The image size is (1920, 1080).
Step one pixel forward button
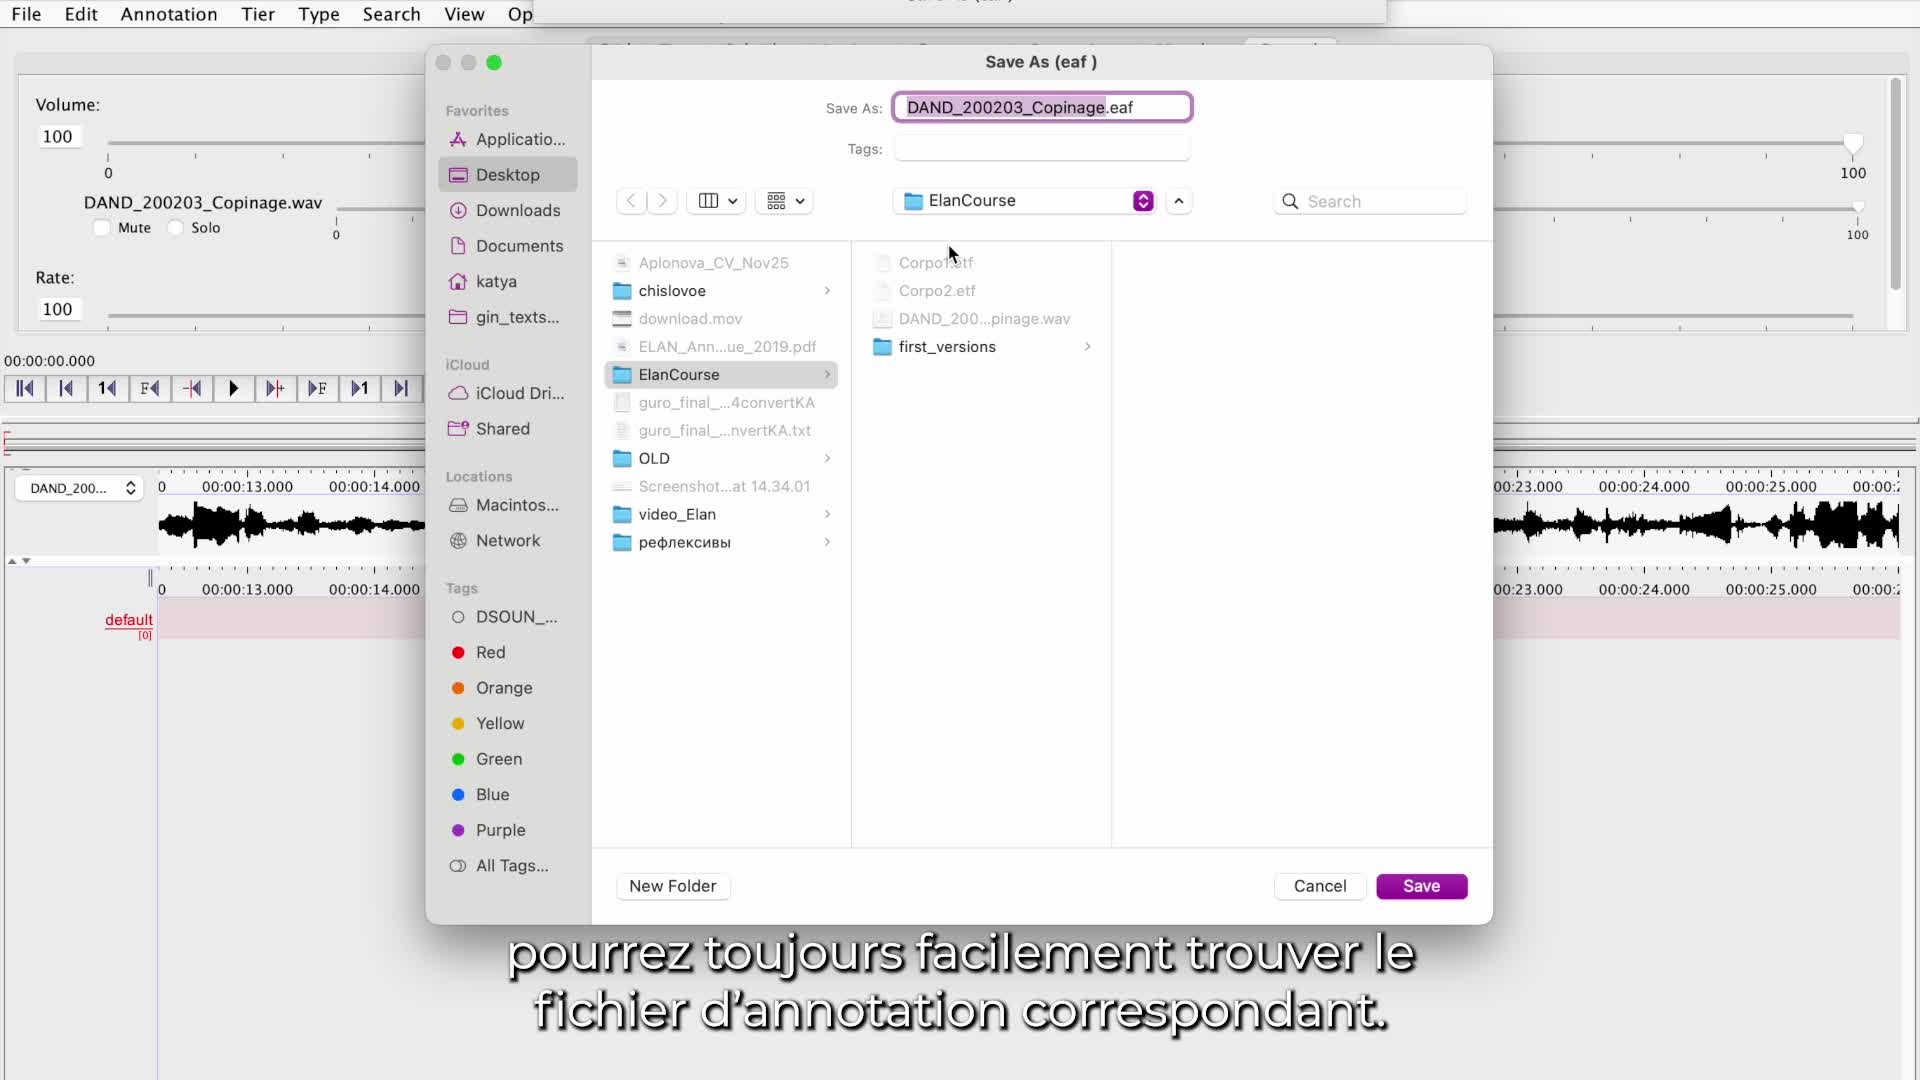(275, 388)
